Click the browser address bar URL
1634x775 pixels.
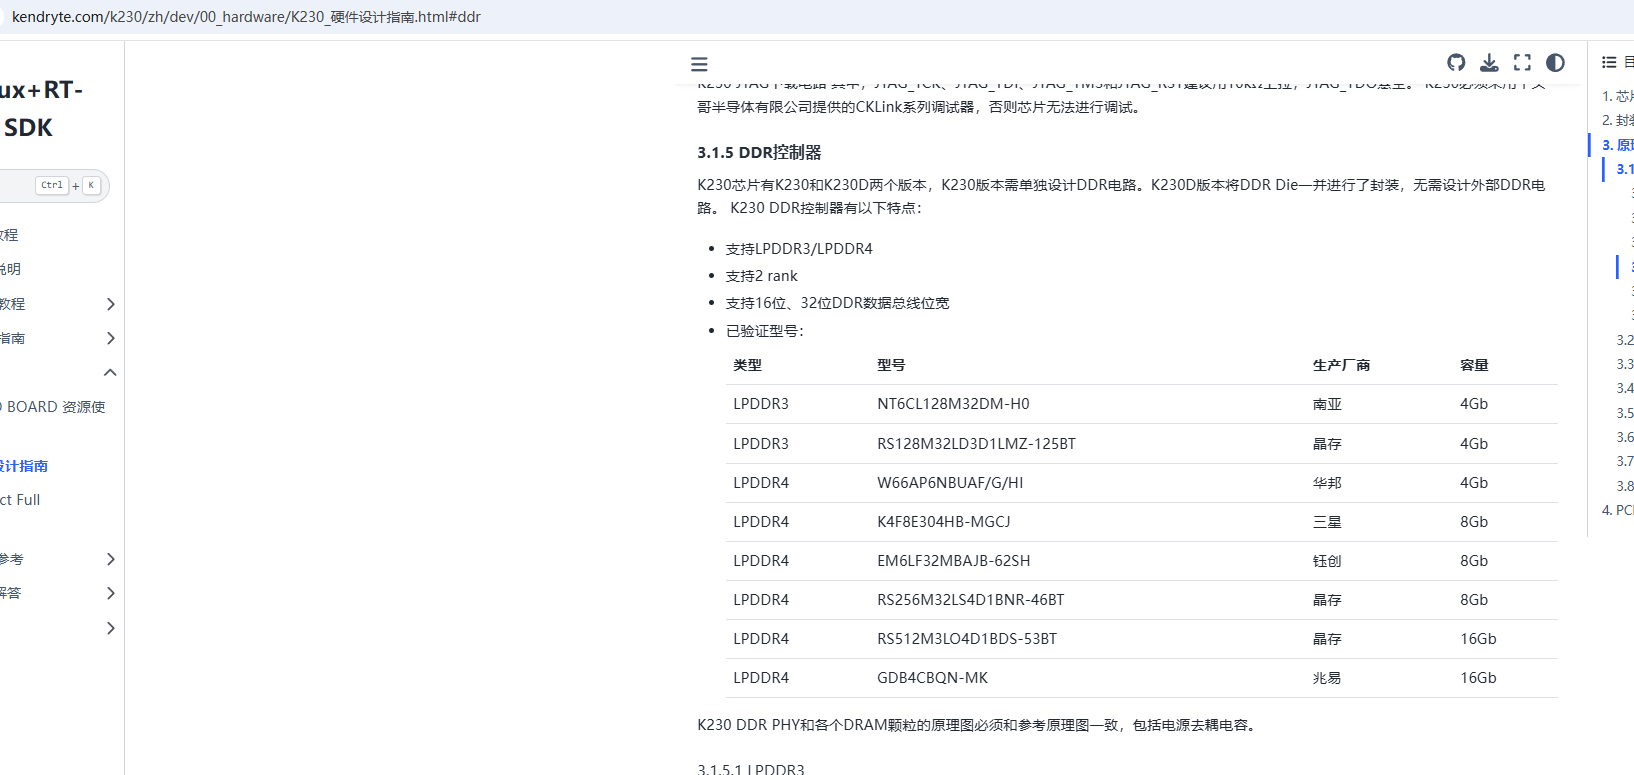246,17
